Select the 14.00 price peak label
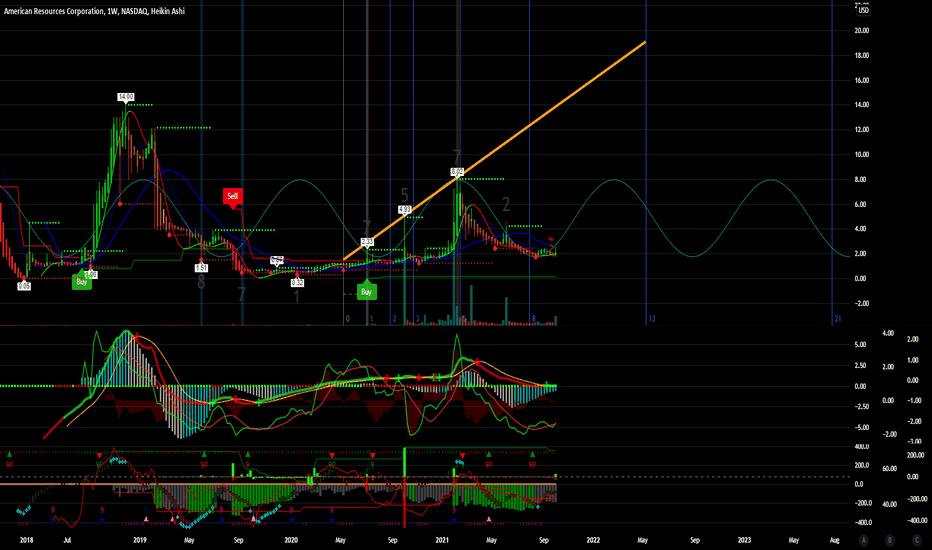Viewport: 932px width, 550px height. [125, 97]
